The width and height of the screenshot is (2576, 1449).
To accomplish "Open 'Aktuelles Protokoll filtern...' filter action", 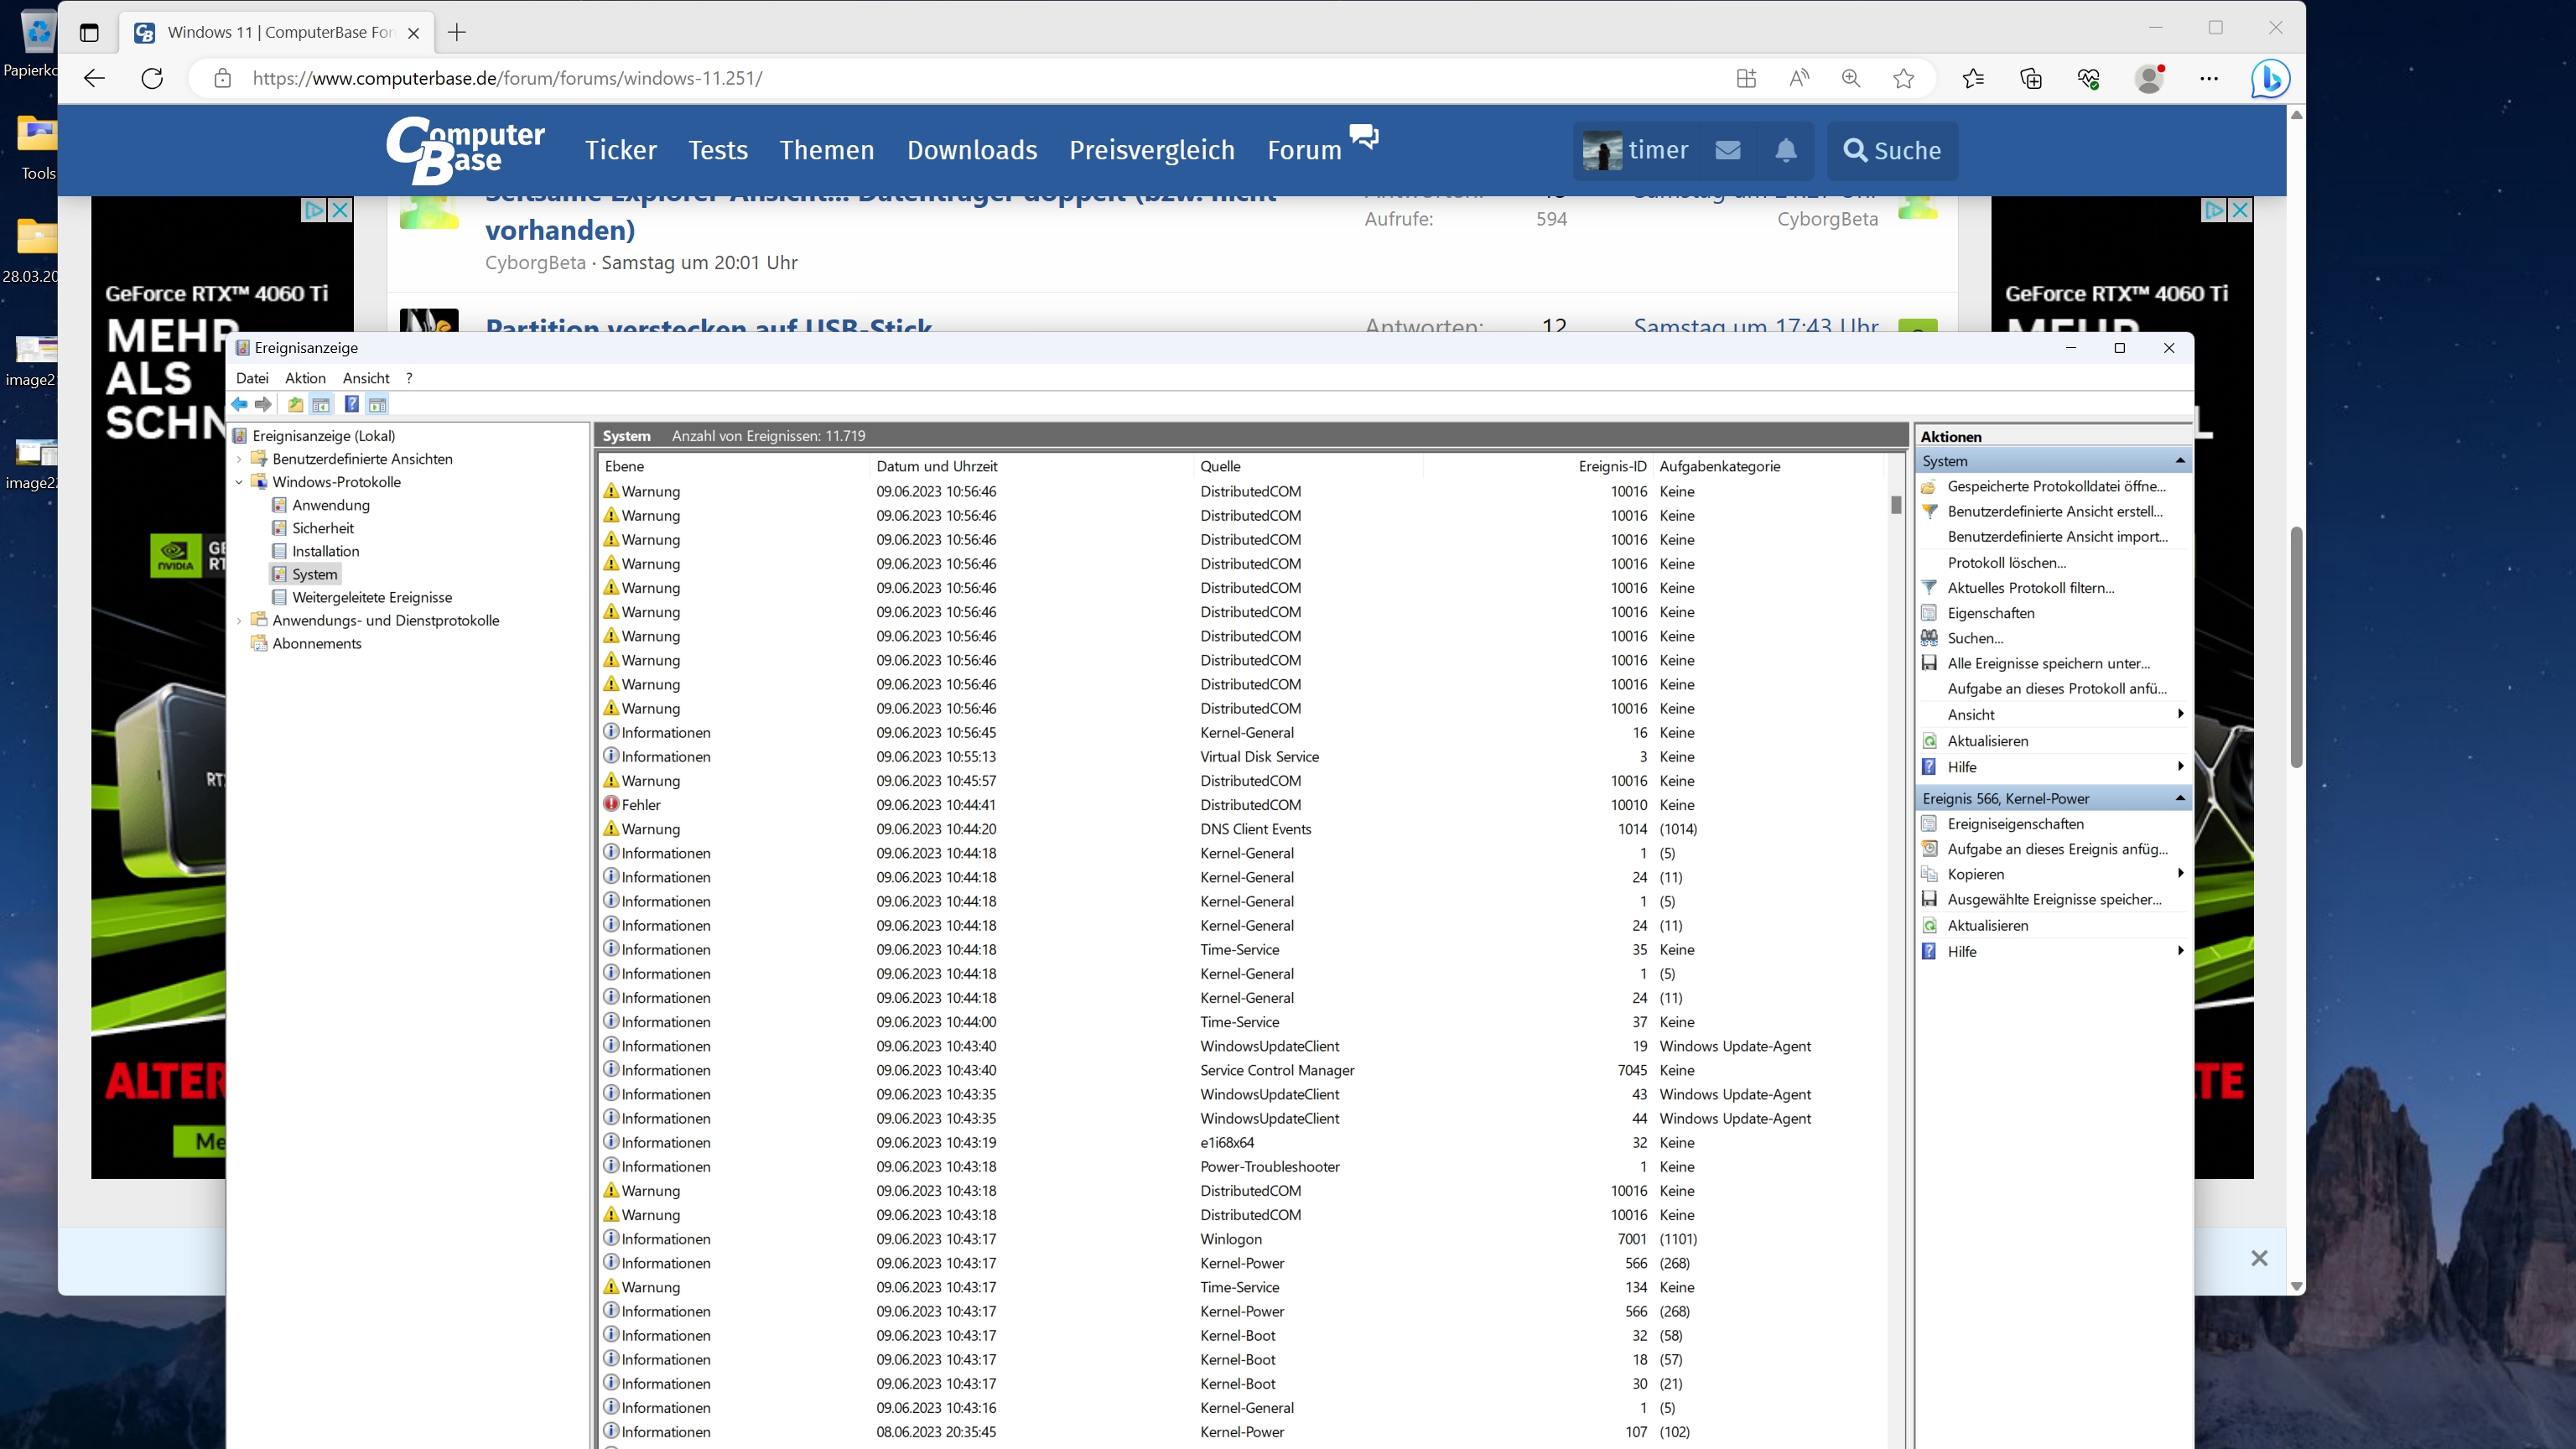I will (2030, 588).
